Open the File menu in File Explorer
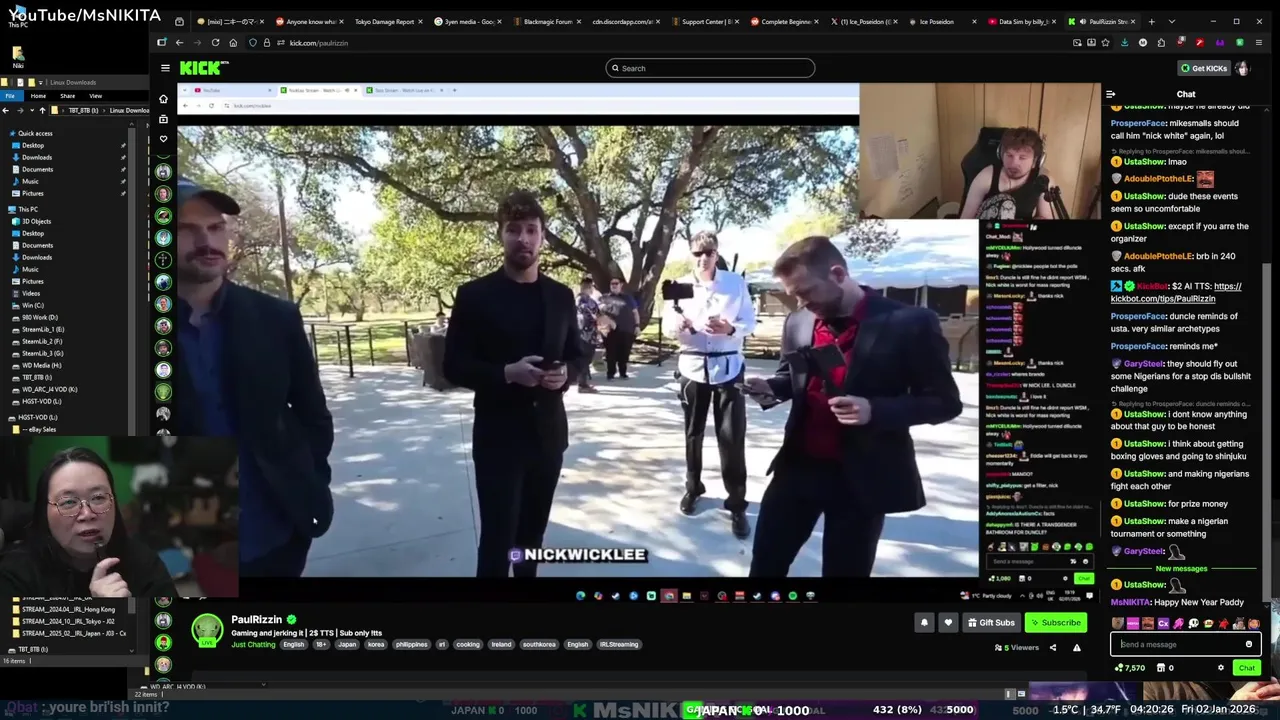Screen dimensions: 1280x720 pyautogui.click(x=10, y=96)
